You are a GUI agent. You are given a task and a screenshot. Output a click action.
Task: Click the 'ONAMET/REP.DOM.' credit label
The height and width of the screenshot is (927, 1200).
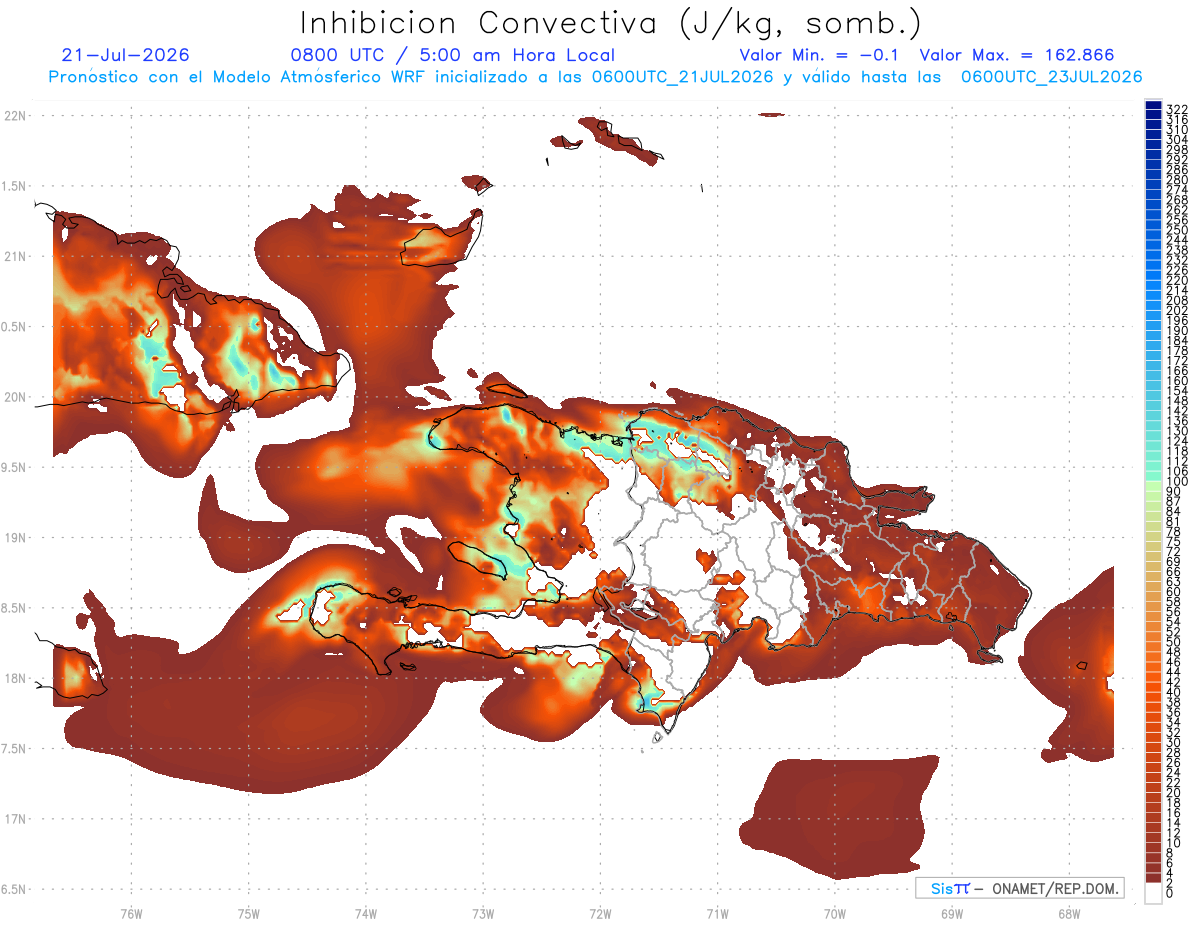click(1054, 888)
